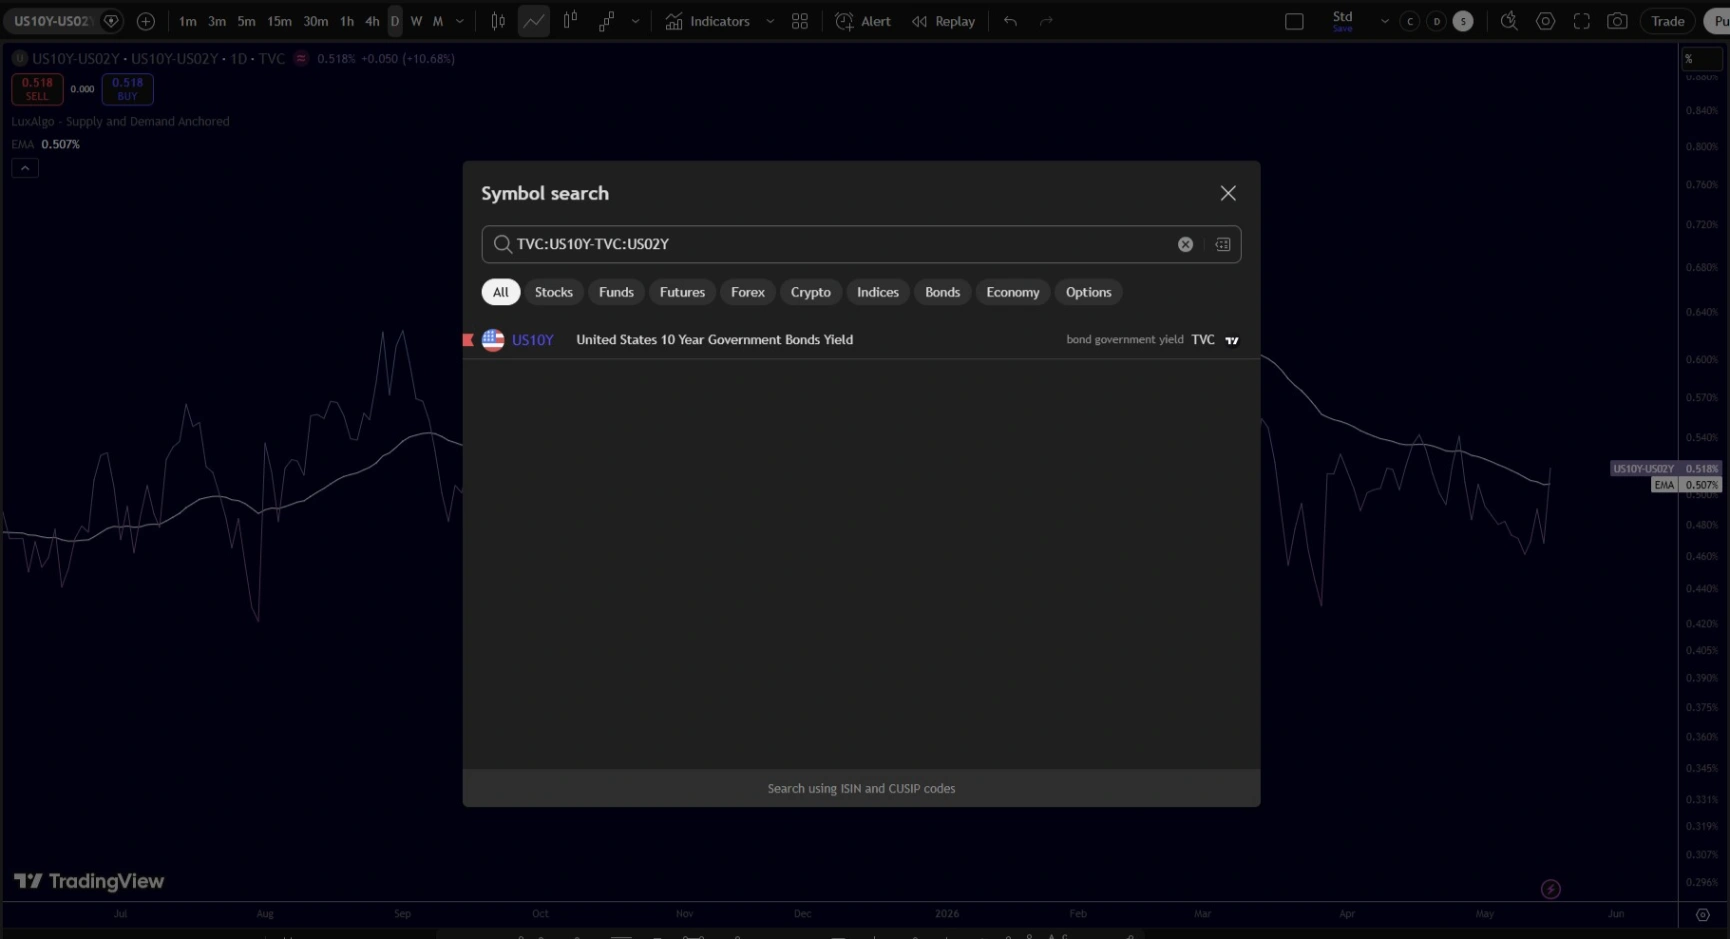1730x939 pixels.
Task: Select the US10Y 10 Year Bonds Yield result
Action: 861,340
